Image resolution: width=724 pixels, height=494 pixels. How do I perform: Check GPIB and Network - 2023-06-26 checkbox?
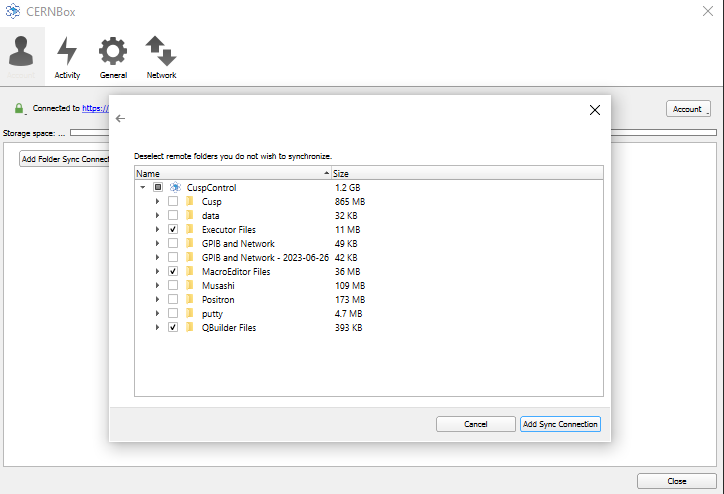click(x=173, y=257)
